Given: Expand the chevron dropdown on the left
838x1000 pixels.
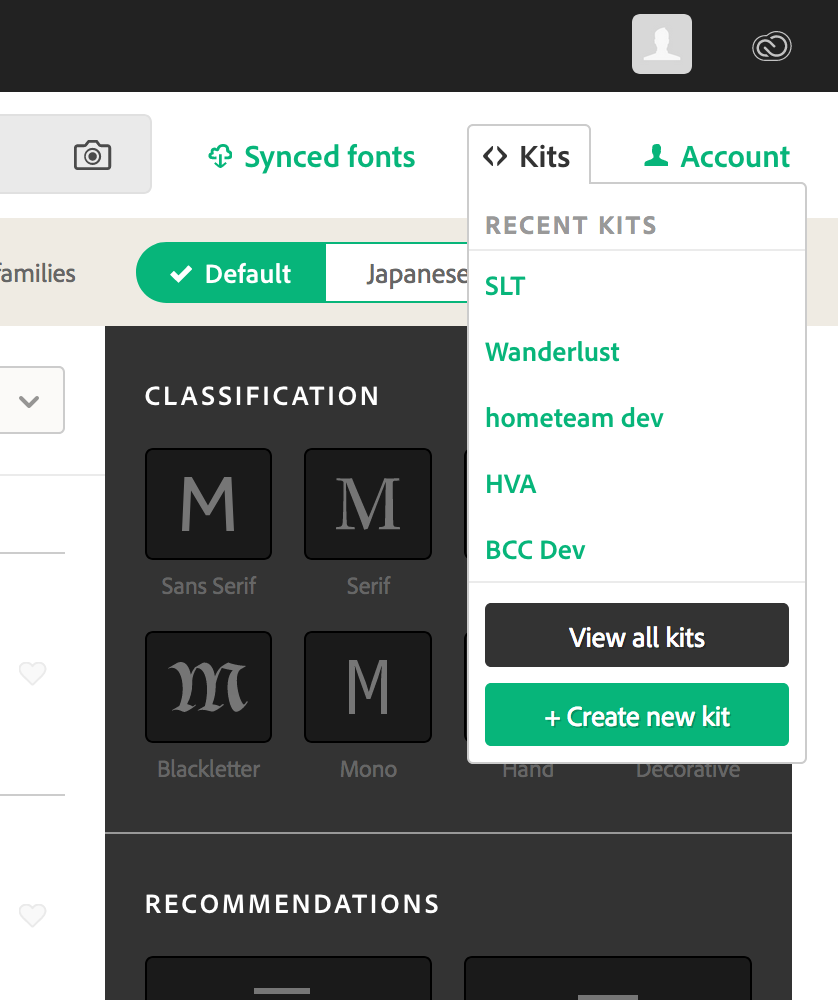Looking at the screenshot, I should point(29,401).
